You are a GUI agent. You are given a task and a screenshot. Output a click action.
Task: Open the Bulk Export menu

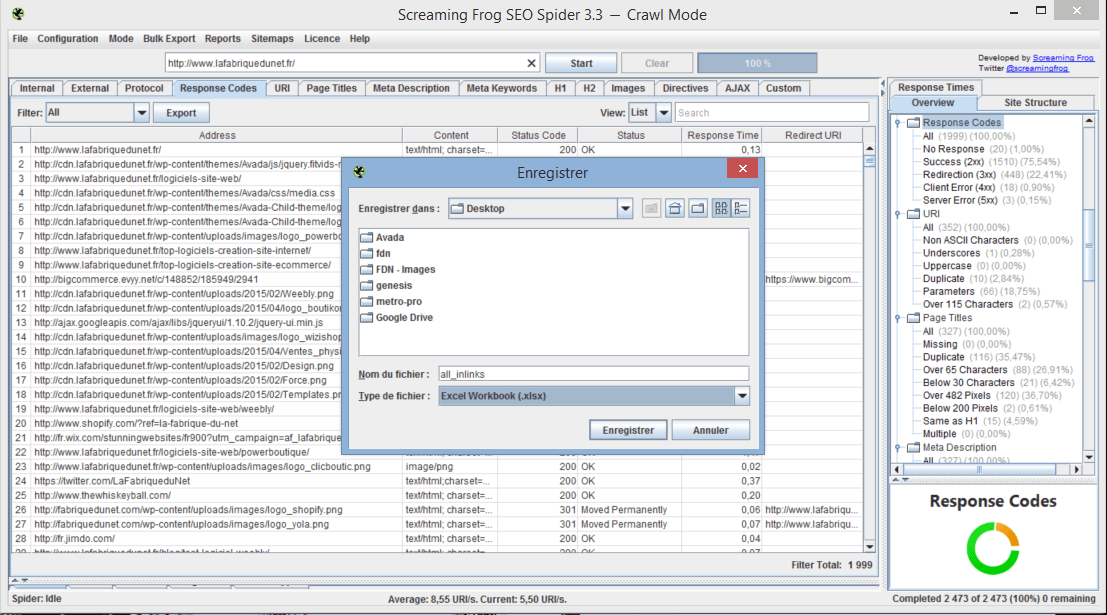[x=169, y=39]
